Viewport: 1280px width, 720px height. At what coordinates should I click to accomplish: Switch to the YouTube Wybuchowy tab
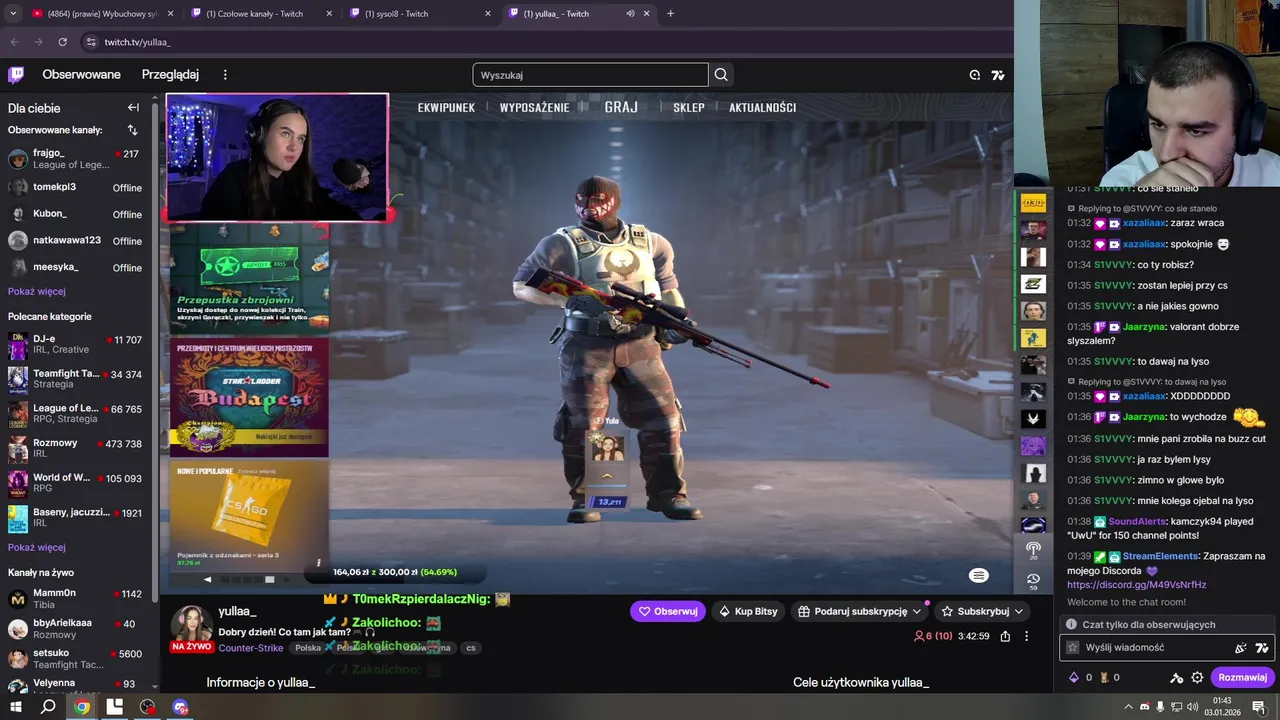click(x=102, y=14)
